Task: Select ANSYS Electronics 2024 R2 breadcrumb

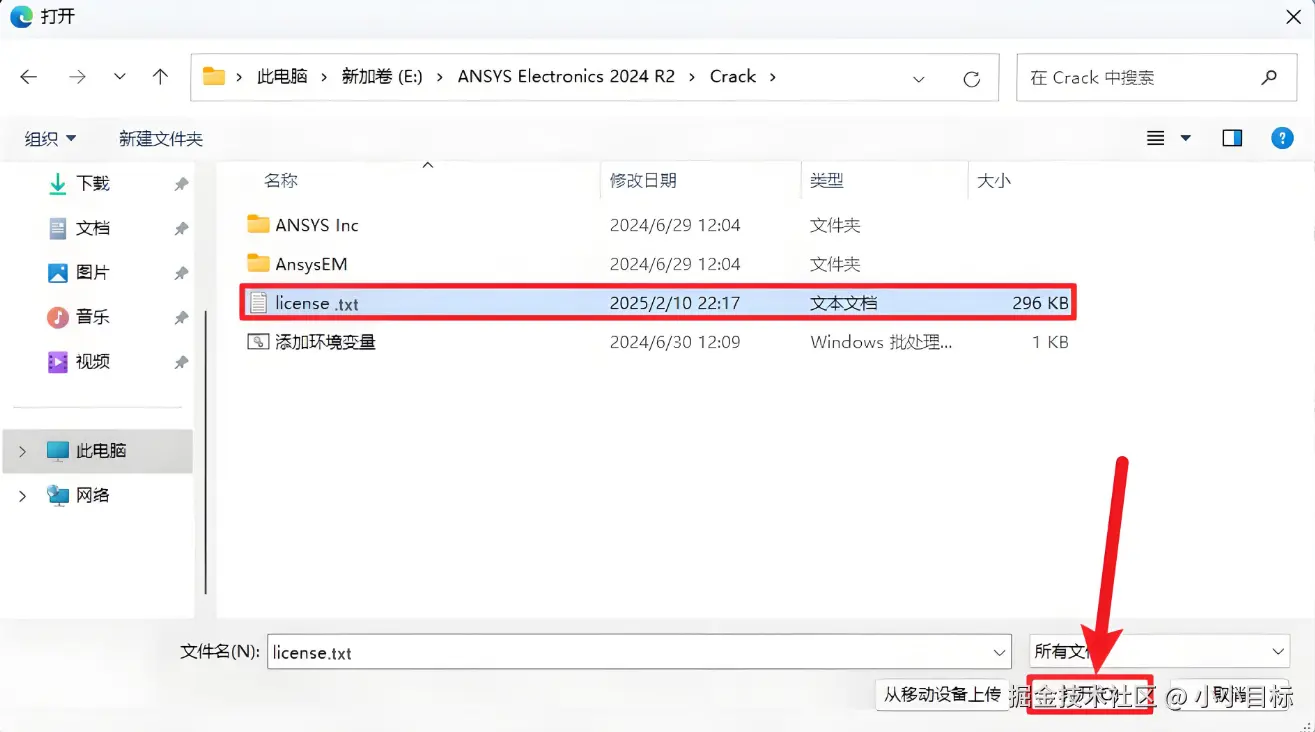Action: [x=566, y=77]
